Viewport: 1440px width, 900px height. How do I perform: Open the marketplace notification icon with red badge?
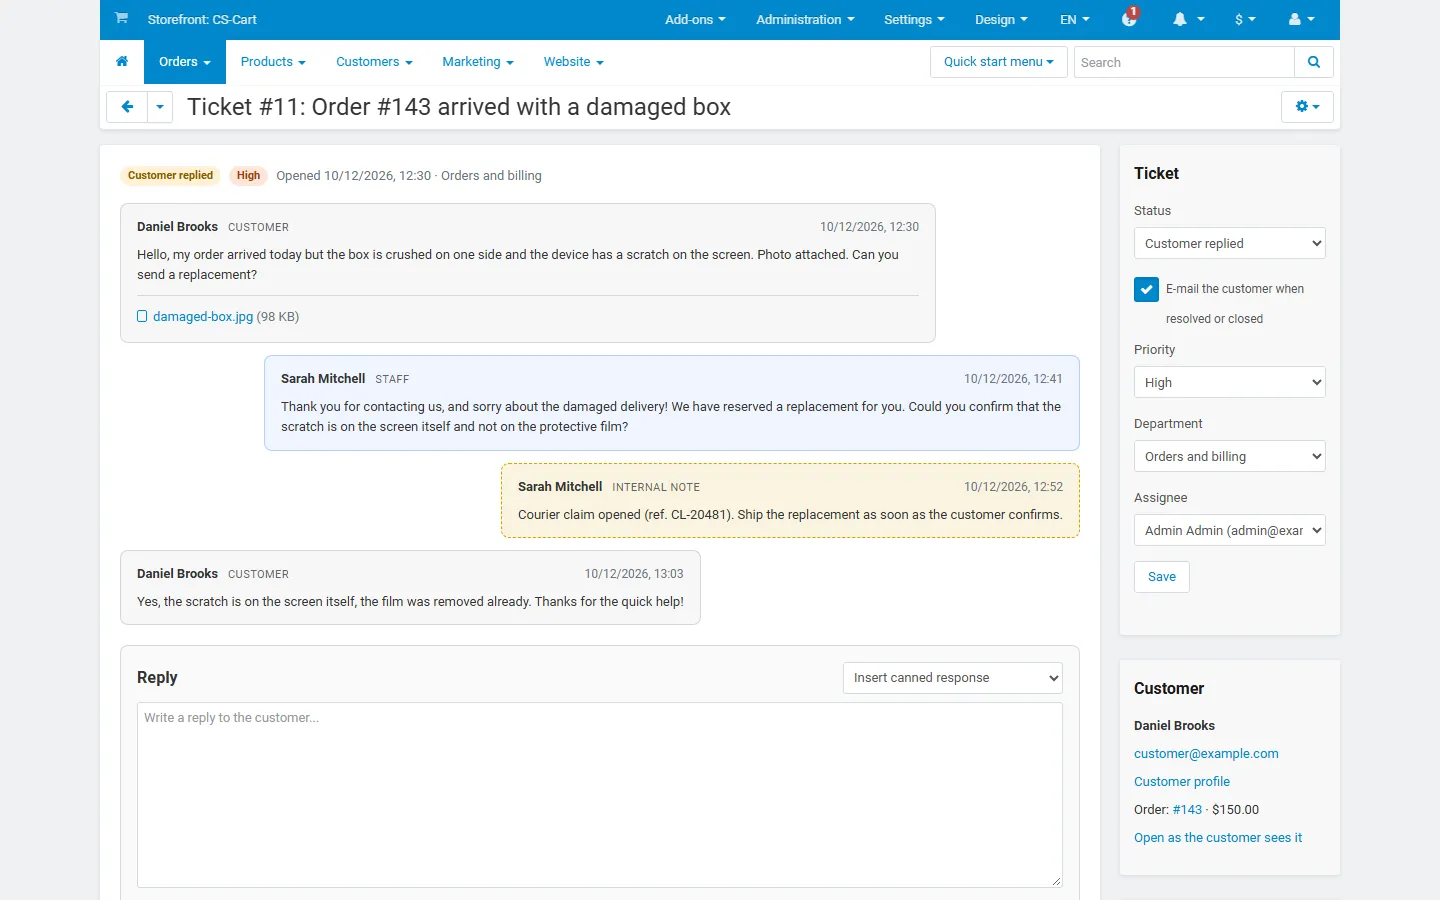click(1130, 18)
